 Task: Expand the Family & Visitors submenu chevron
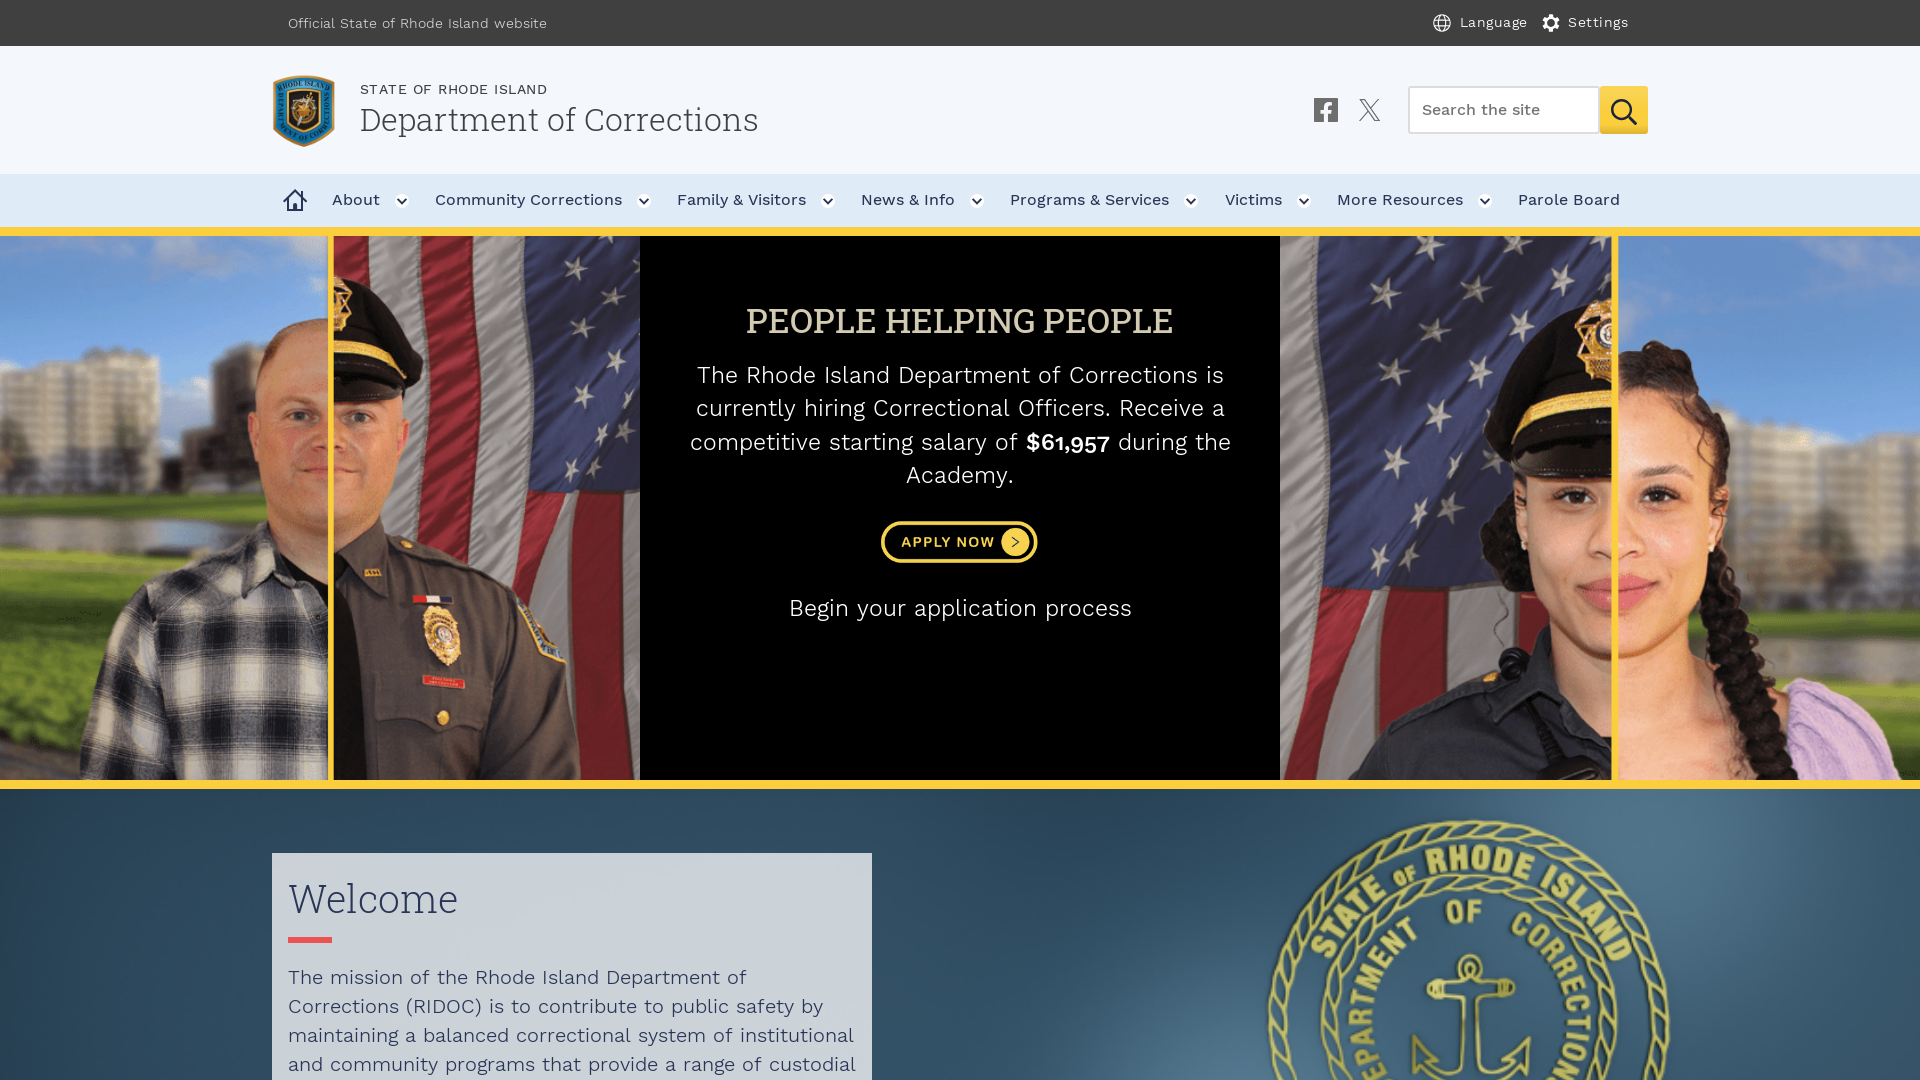click(x=828, y=201)
